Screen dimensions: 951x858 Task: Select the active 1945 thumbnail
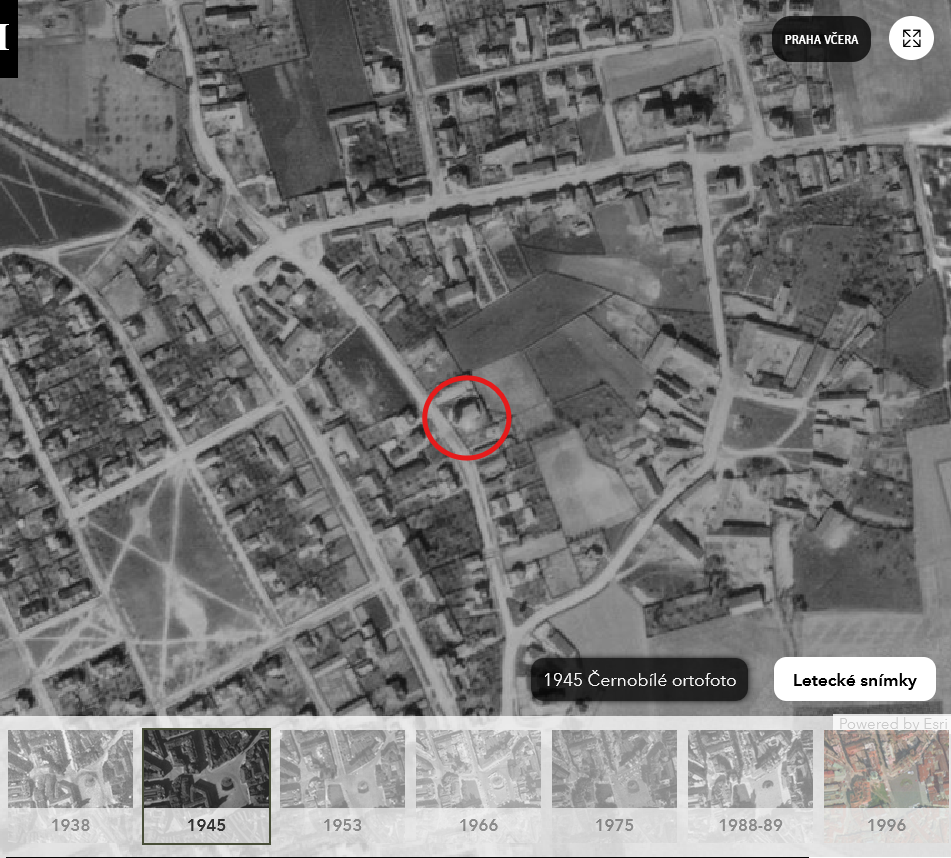(x=206, y=768)
